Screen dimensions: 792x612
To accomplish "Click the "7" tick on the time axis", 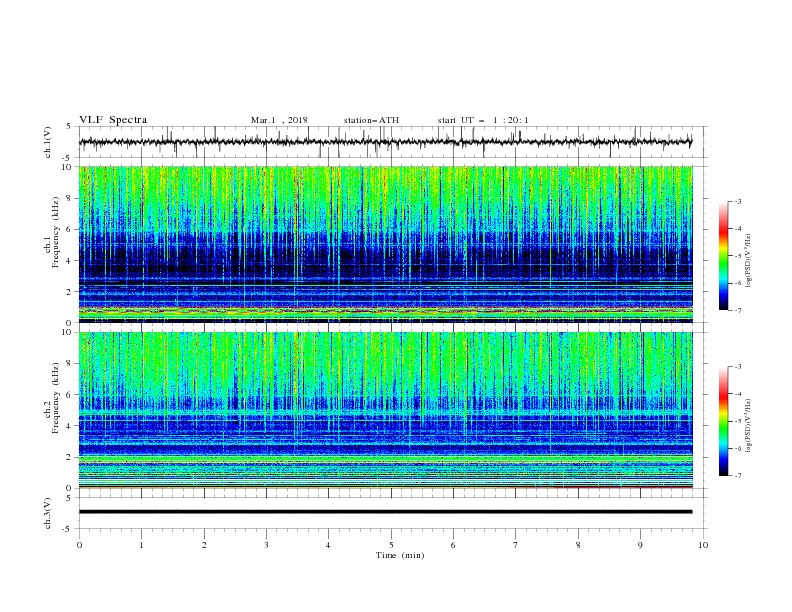I will pos(516,545).
